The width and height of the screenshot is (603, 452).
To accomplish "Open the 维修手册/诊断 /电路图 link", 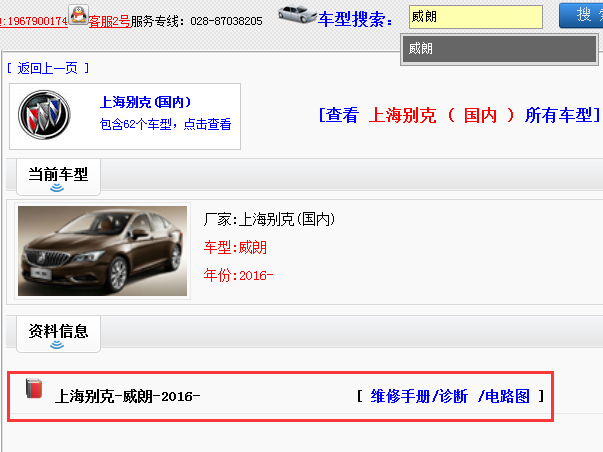I will 450,396.
